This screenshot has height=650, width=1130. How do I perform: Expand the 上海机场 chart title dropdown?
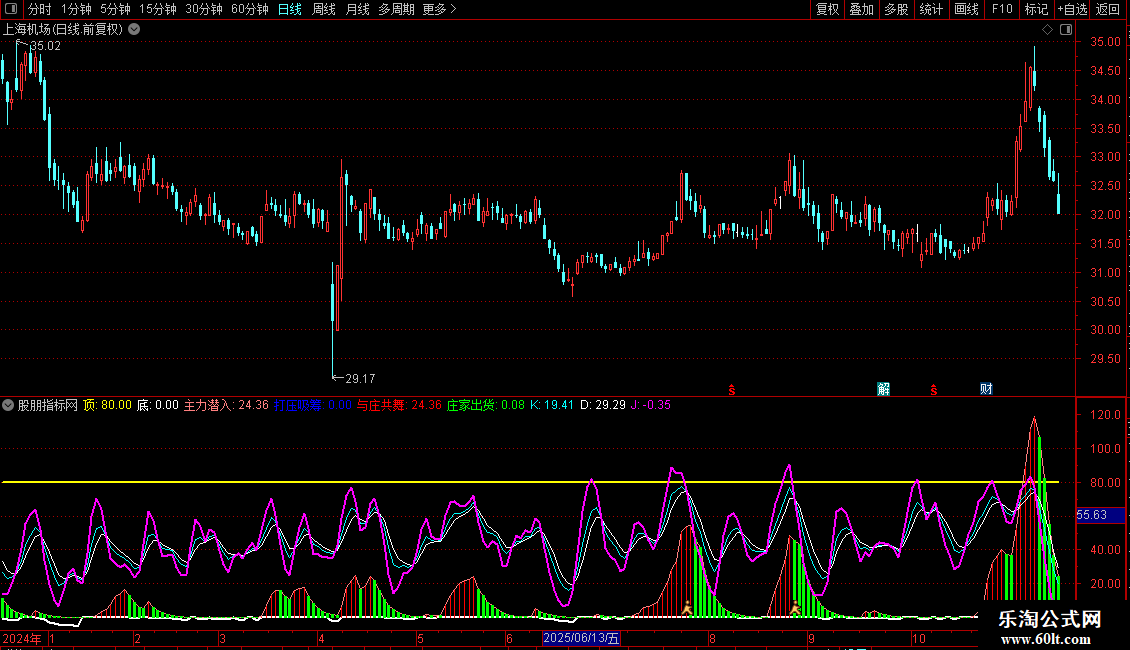pyautogui.click(x=134, y=30)
